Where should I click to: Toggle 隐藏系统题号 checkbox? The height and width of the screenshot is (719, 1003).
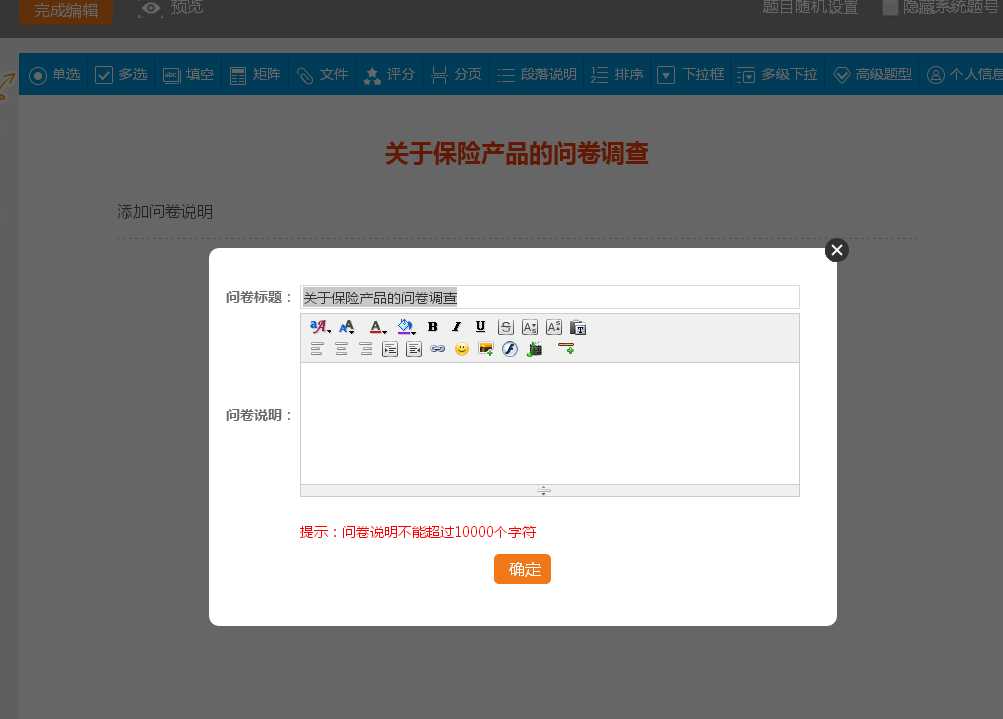tap(890, 8)
